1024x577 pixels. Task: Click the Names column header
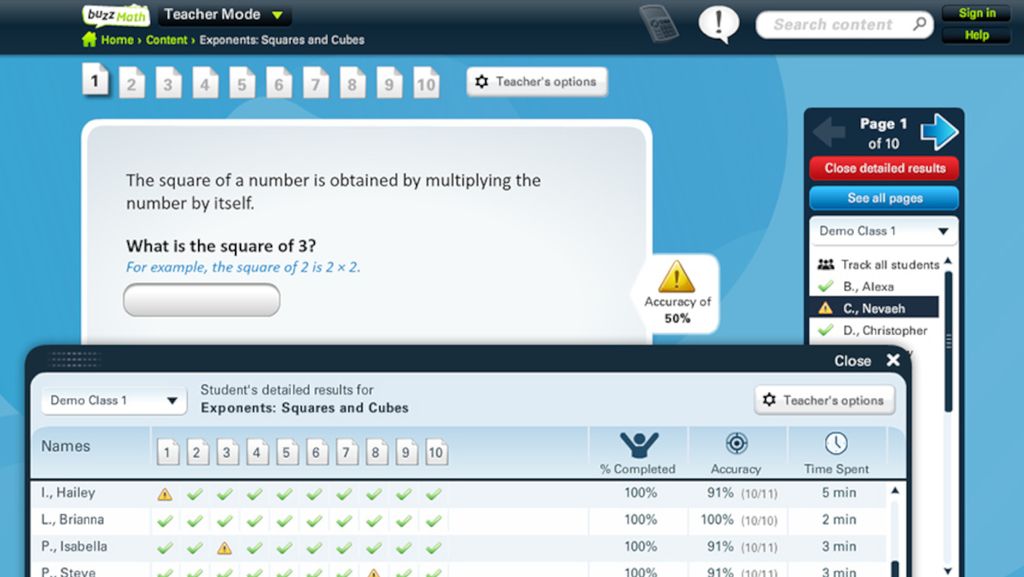click(x=65, y=446)
